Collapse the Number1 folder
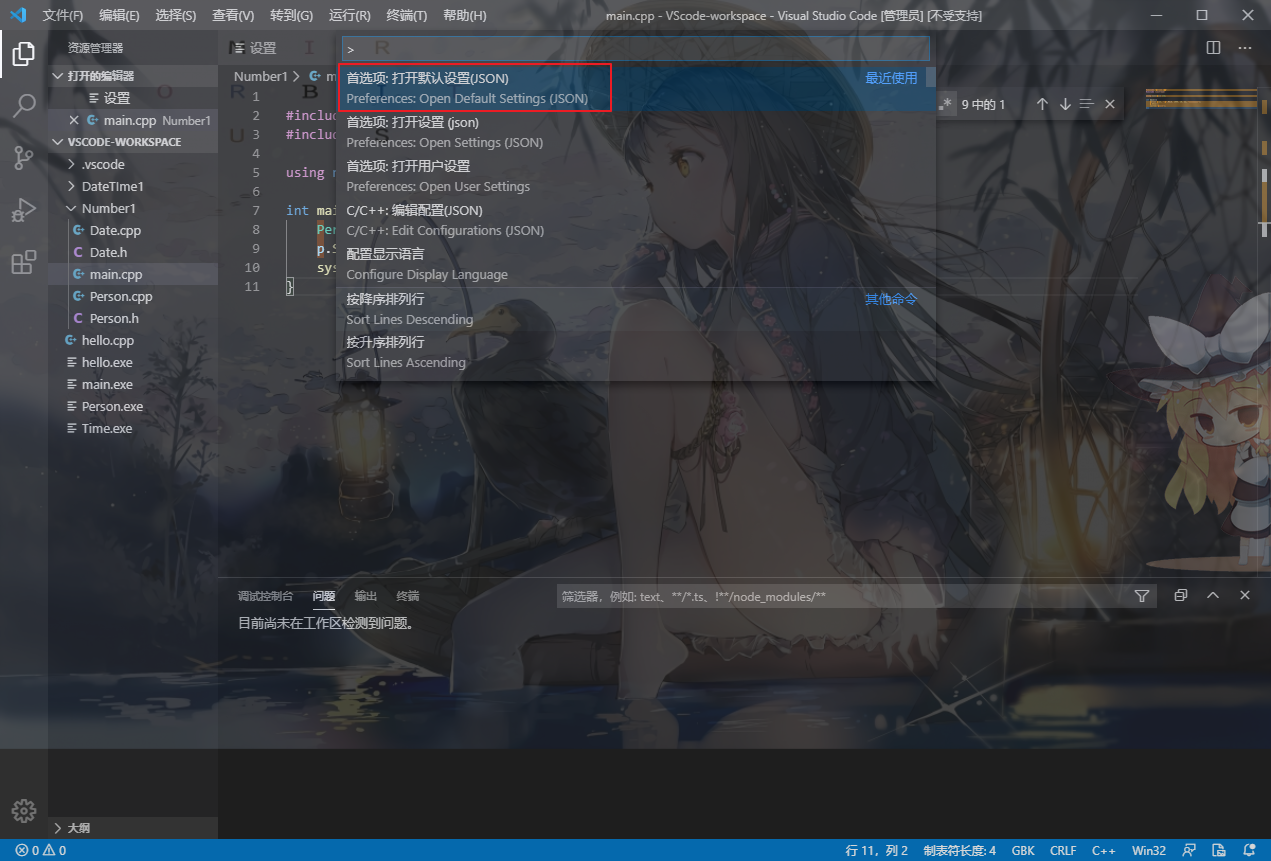 coord(133,208)
